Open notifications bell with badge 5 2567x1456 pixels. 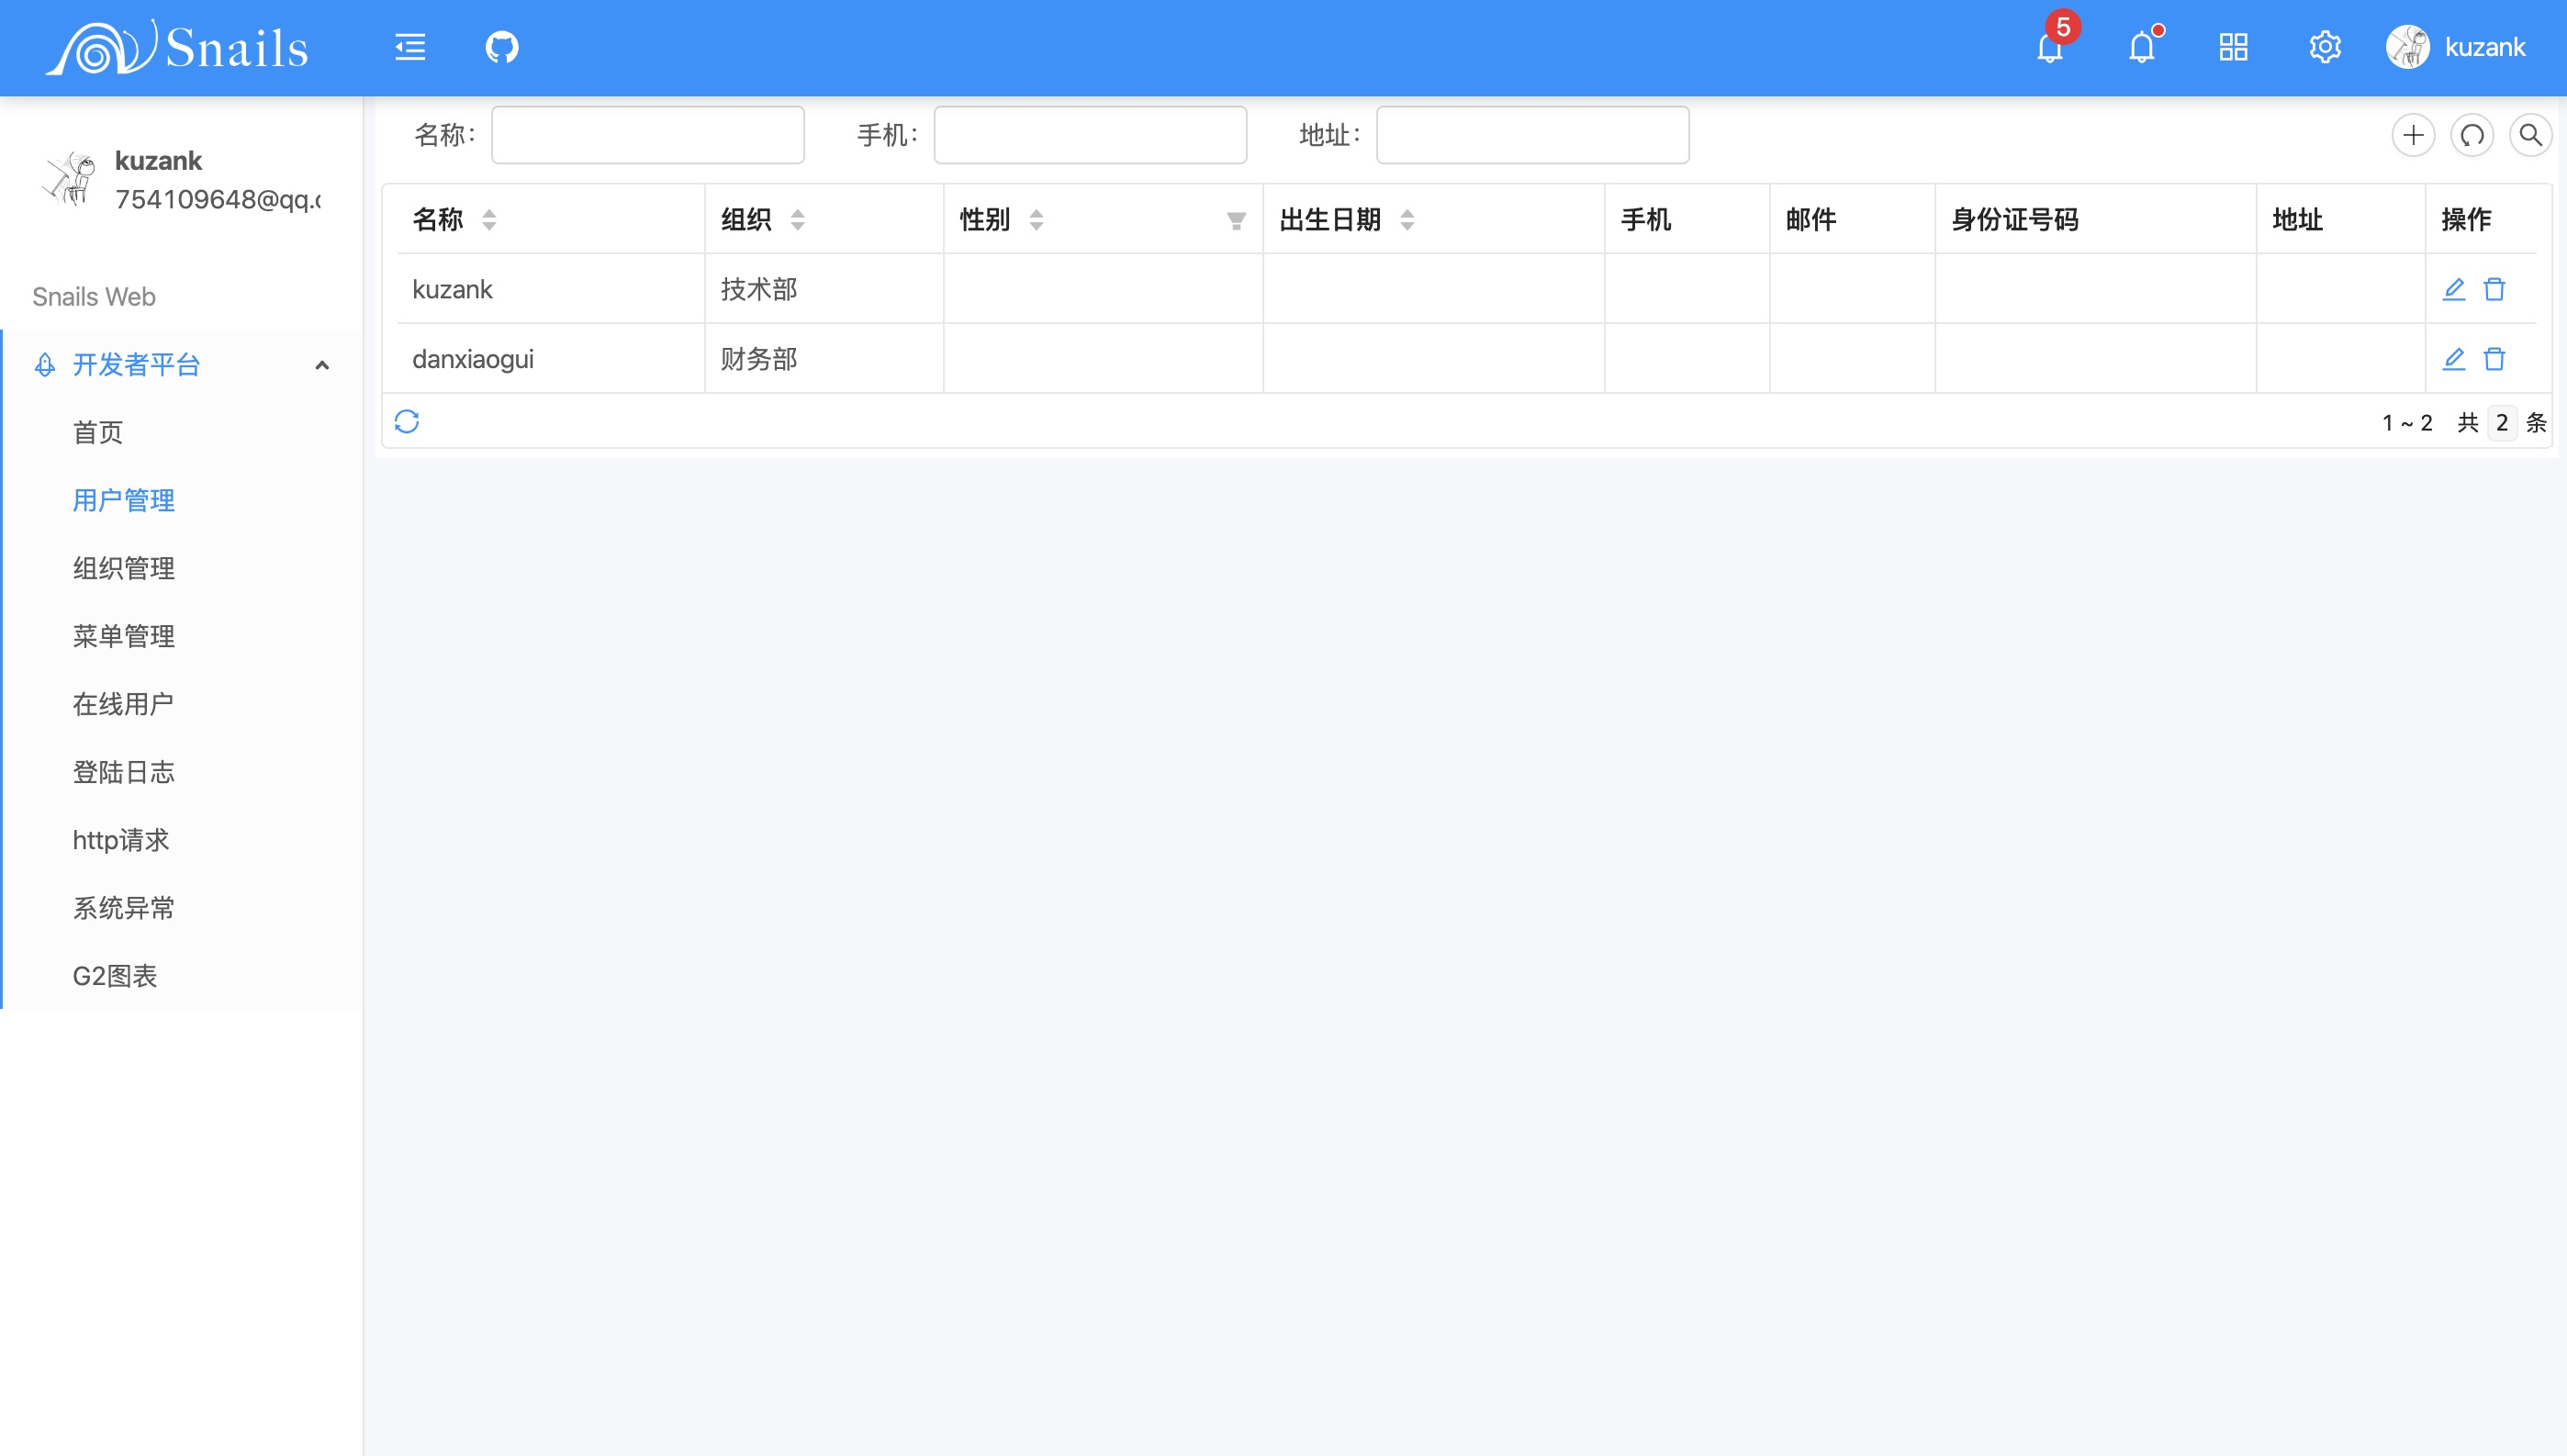click(2050, 47)
